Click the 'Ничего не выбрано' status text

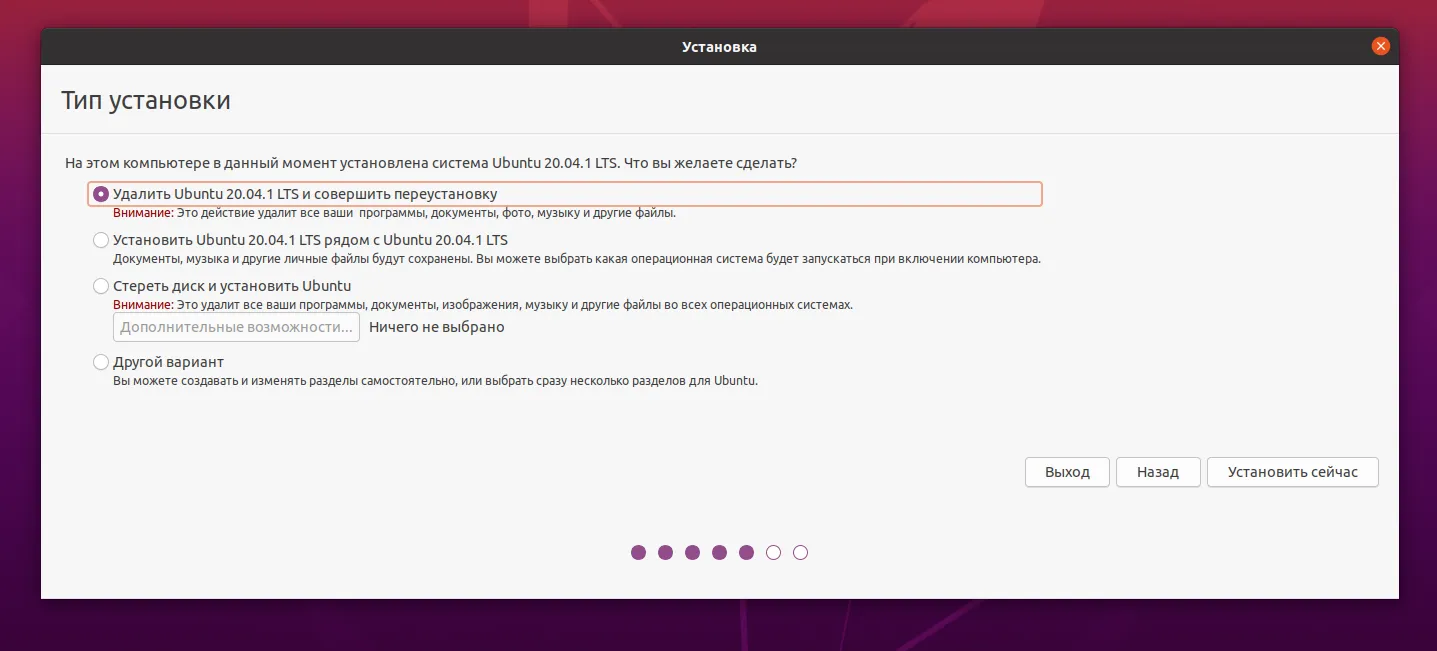coord(437,327)
